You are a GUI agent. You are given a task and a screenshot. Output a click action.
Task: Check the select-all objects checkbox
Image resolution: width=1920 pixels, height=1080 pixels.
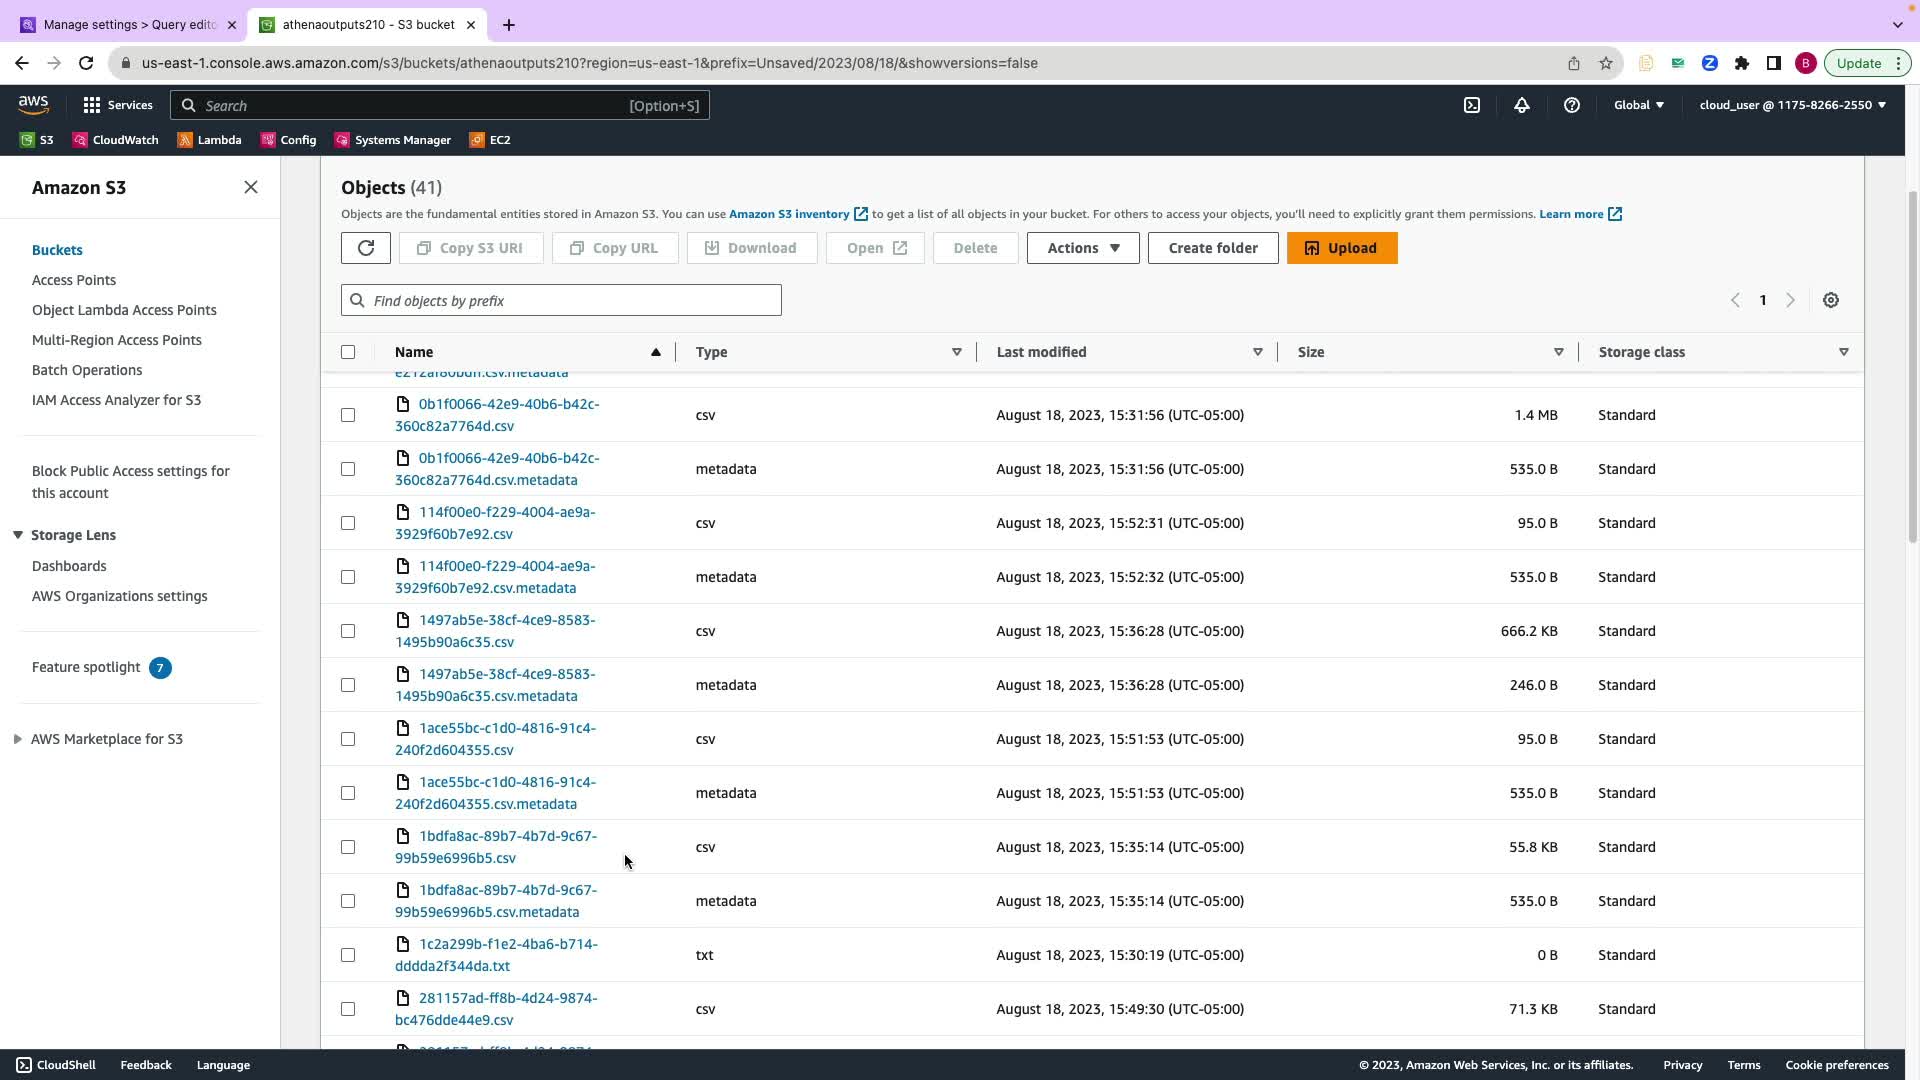(x=348, y=352)
